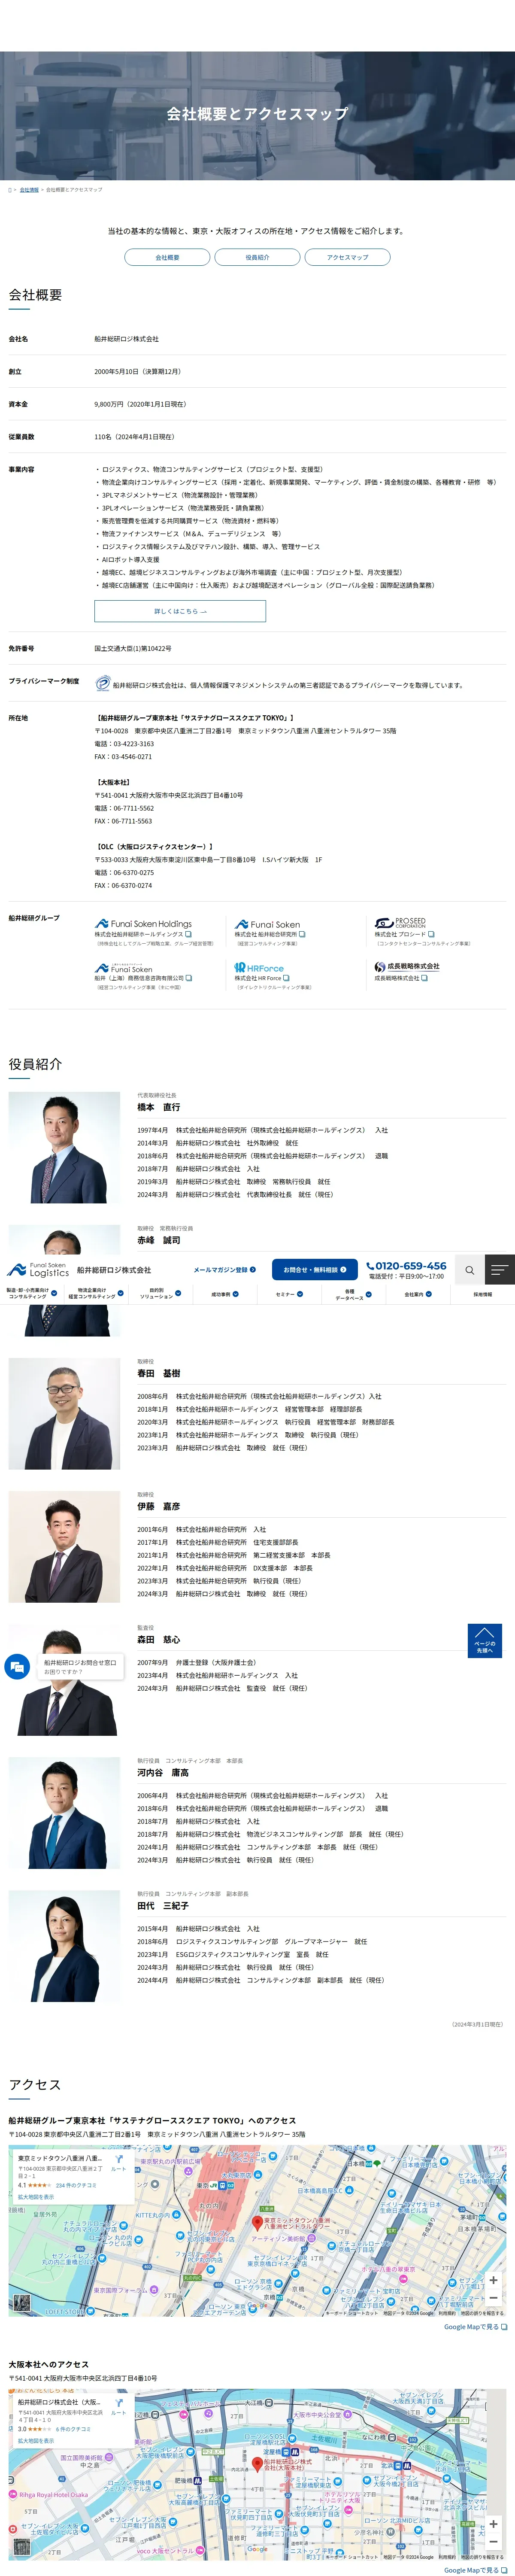Open the 採用情報 nav item

point(483,1294)
